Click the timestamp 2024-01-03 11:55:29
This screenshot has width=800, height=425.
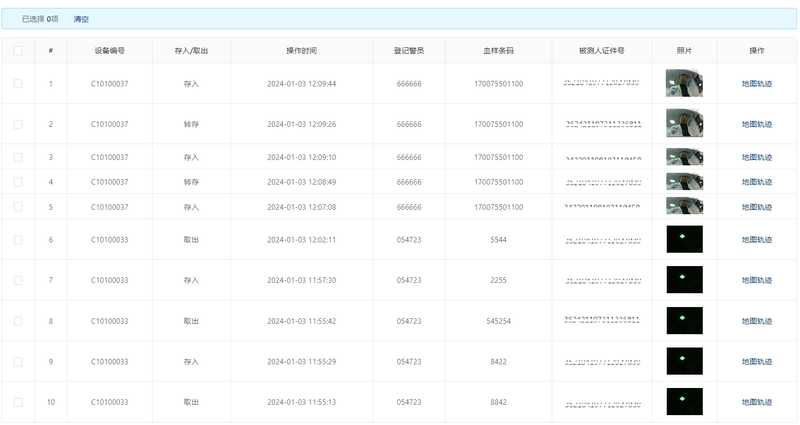point(302,362)
